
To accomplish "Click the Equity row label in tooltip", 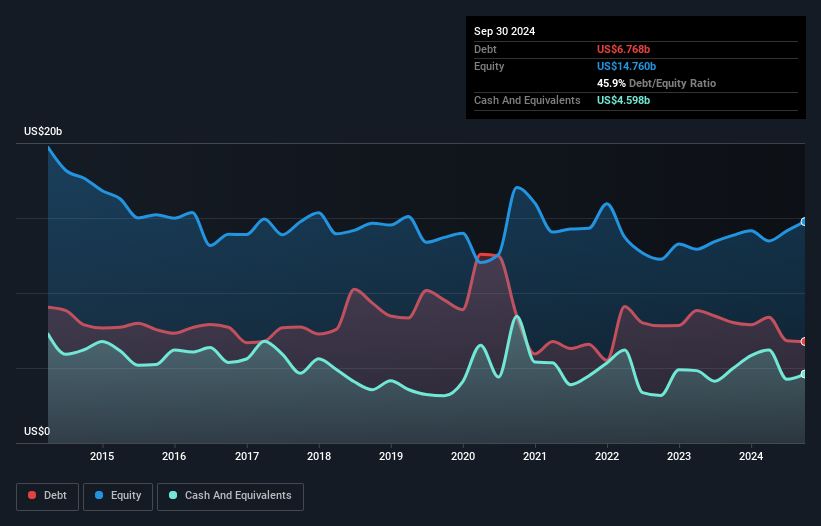I will point(489,66).
